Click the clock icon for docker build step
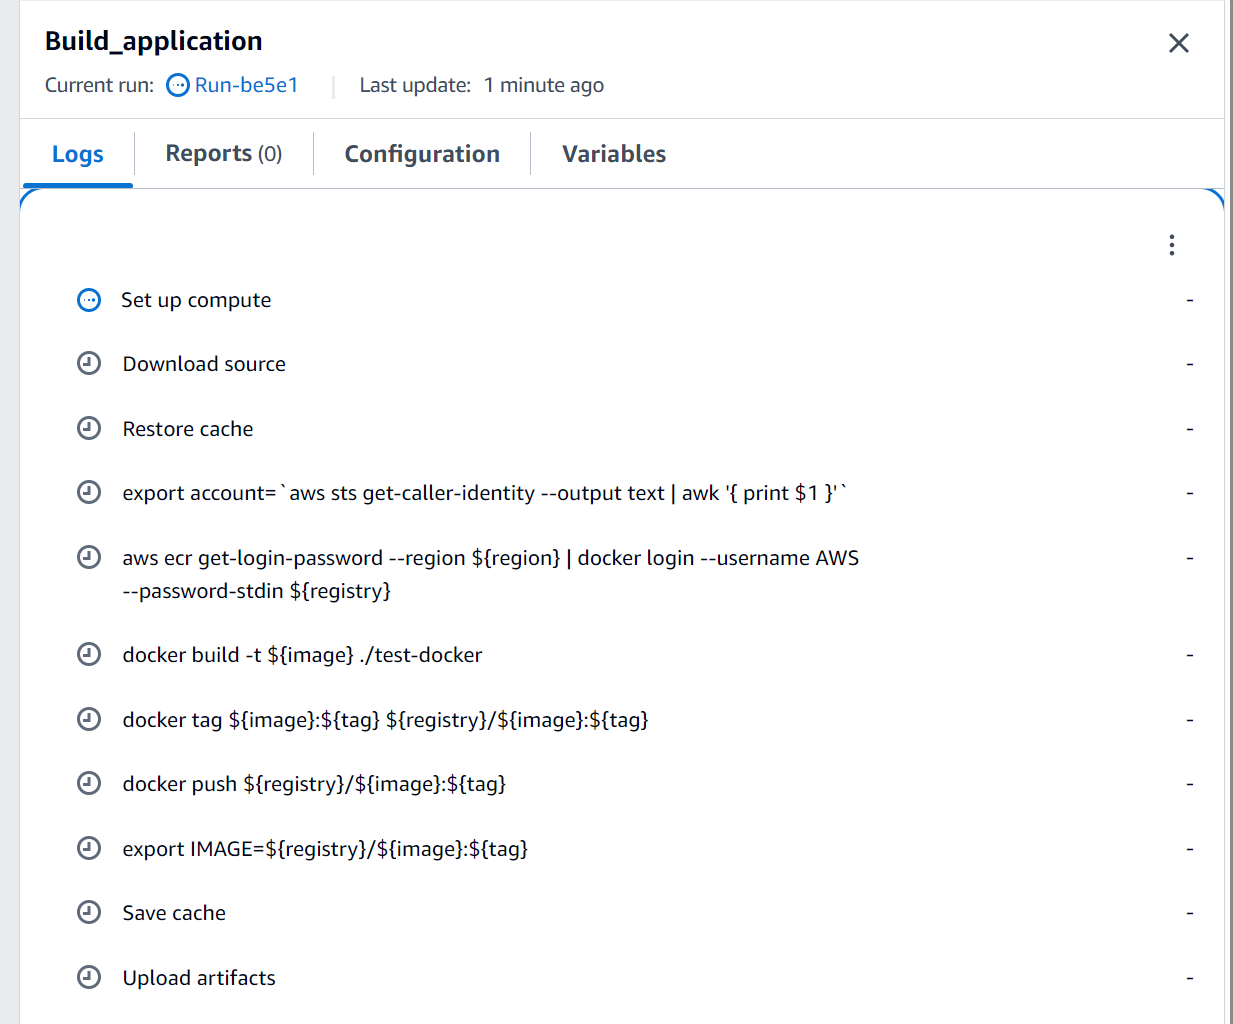 89,655
